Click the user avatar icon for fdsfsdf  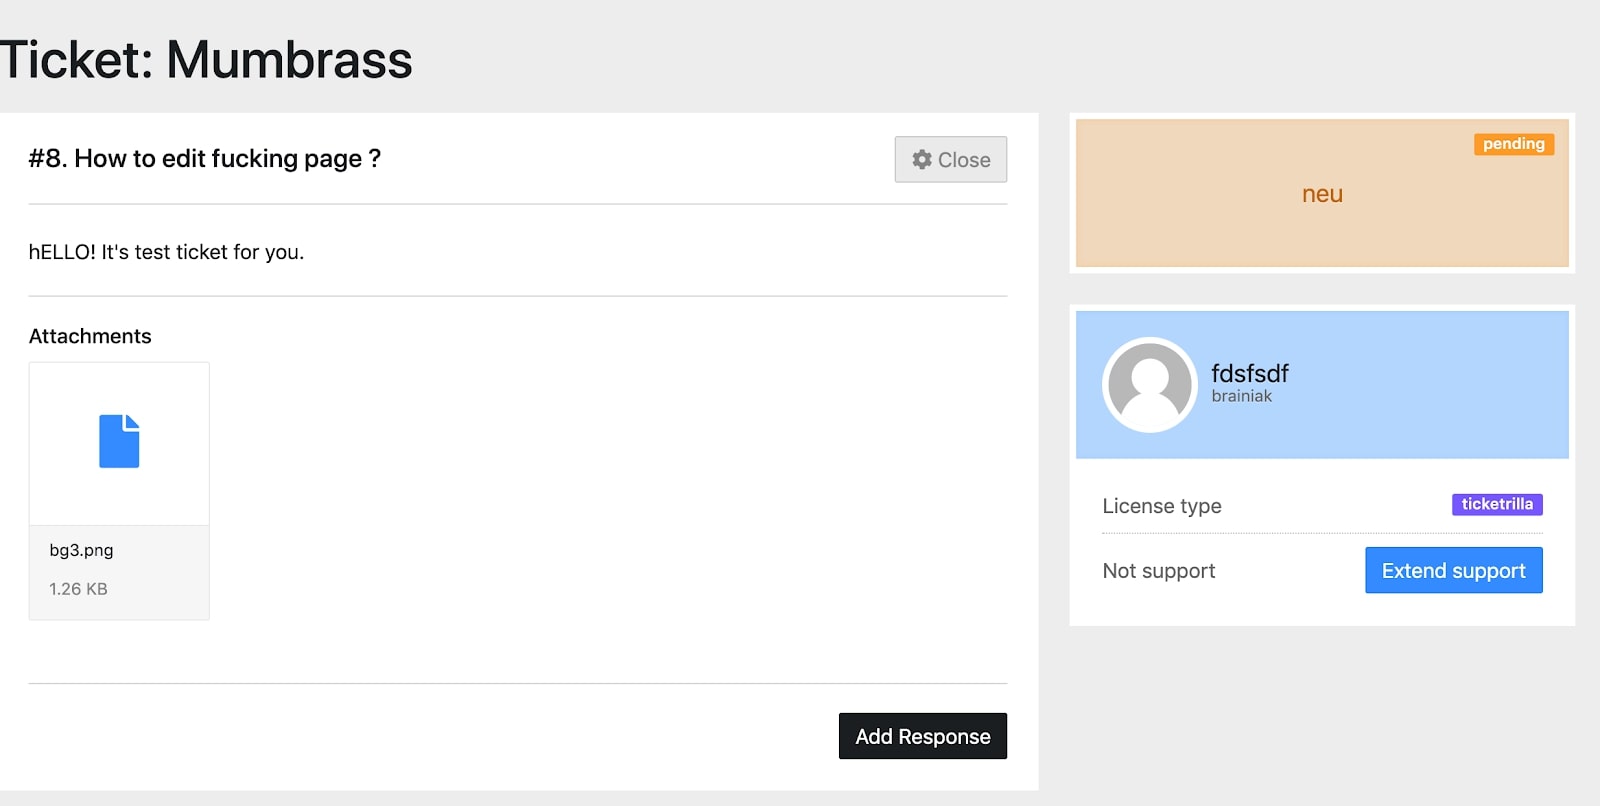tap(1150, 385)
